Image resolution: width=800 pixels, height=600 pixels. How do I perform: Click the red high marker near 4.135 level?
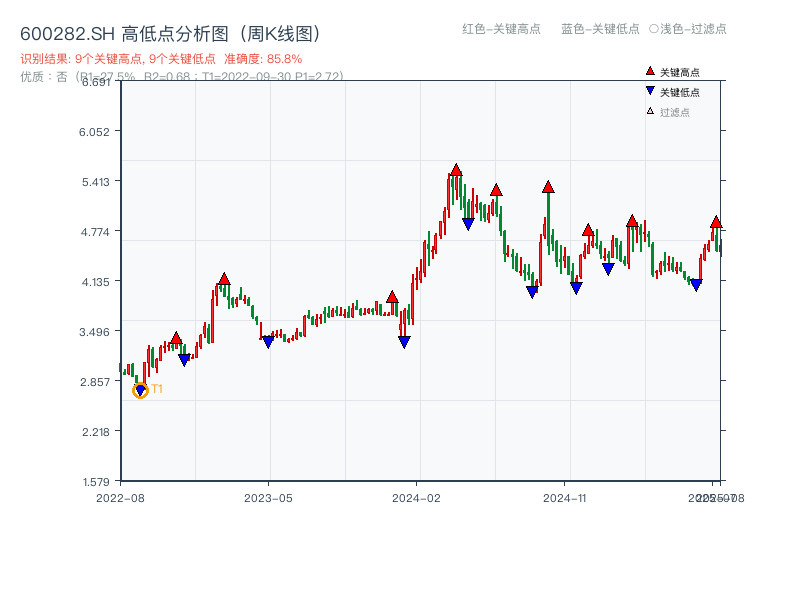pyautogui.click(x=224, y=279)
